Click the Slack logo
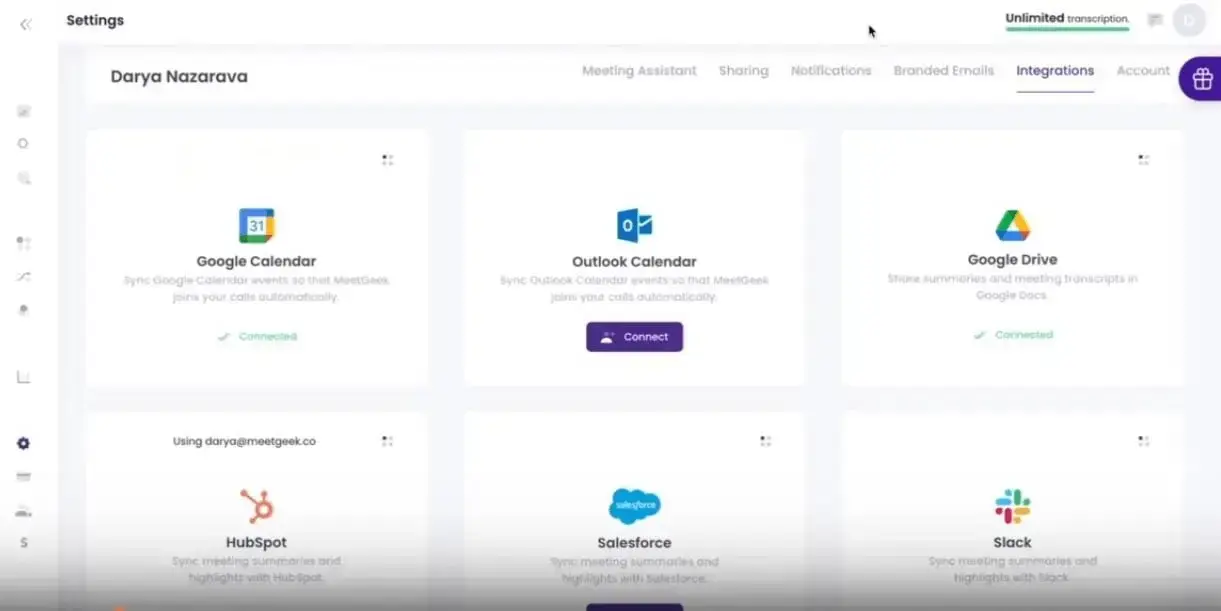This screenshot has width=1221, height=611. 1012,506
